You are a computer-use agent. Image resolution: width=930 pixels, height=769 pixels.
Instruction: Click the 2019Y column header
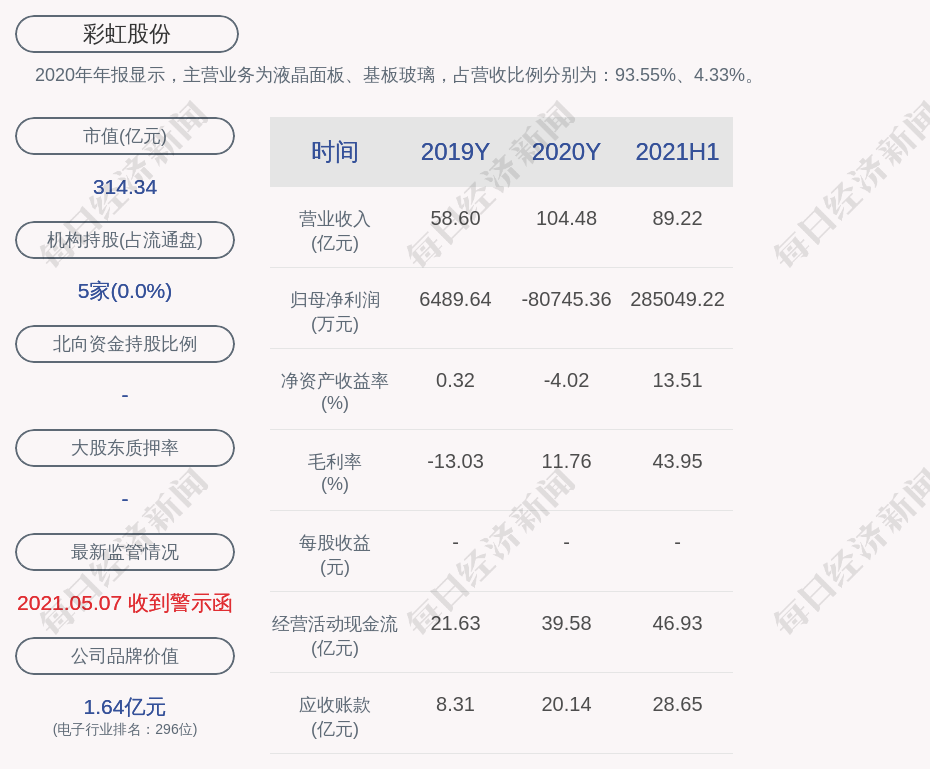coord(455,152)
